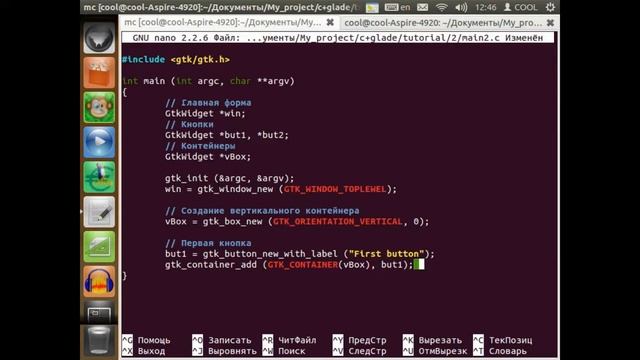The width and height of the screenshot is (640, 360).
Task: Click the window title in the top panel
Action: pos(221,7)
